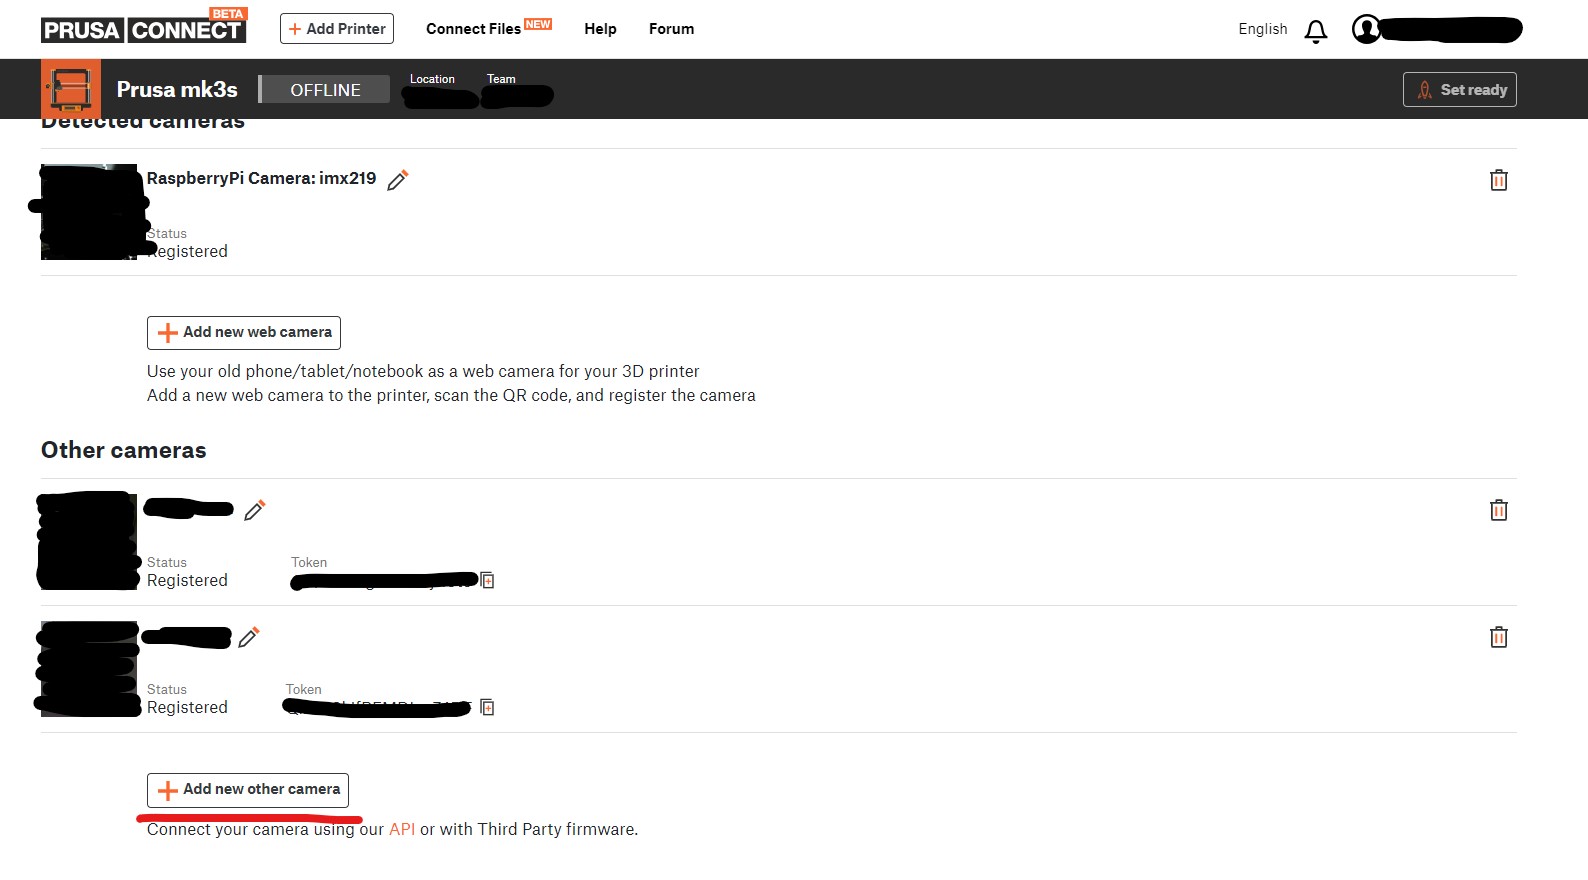Delete the RaspberryPi Camera imx219 trash icon

tap(1499, 180)
